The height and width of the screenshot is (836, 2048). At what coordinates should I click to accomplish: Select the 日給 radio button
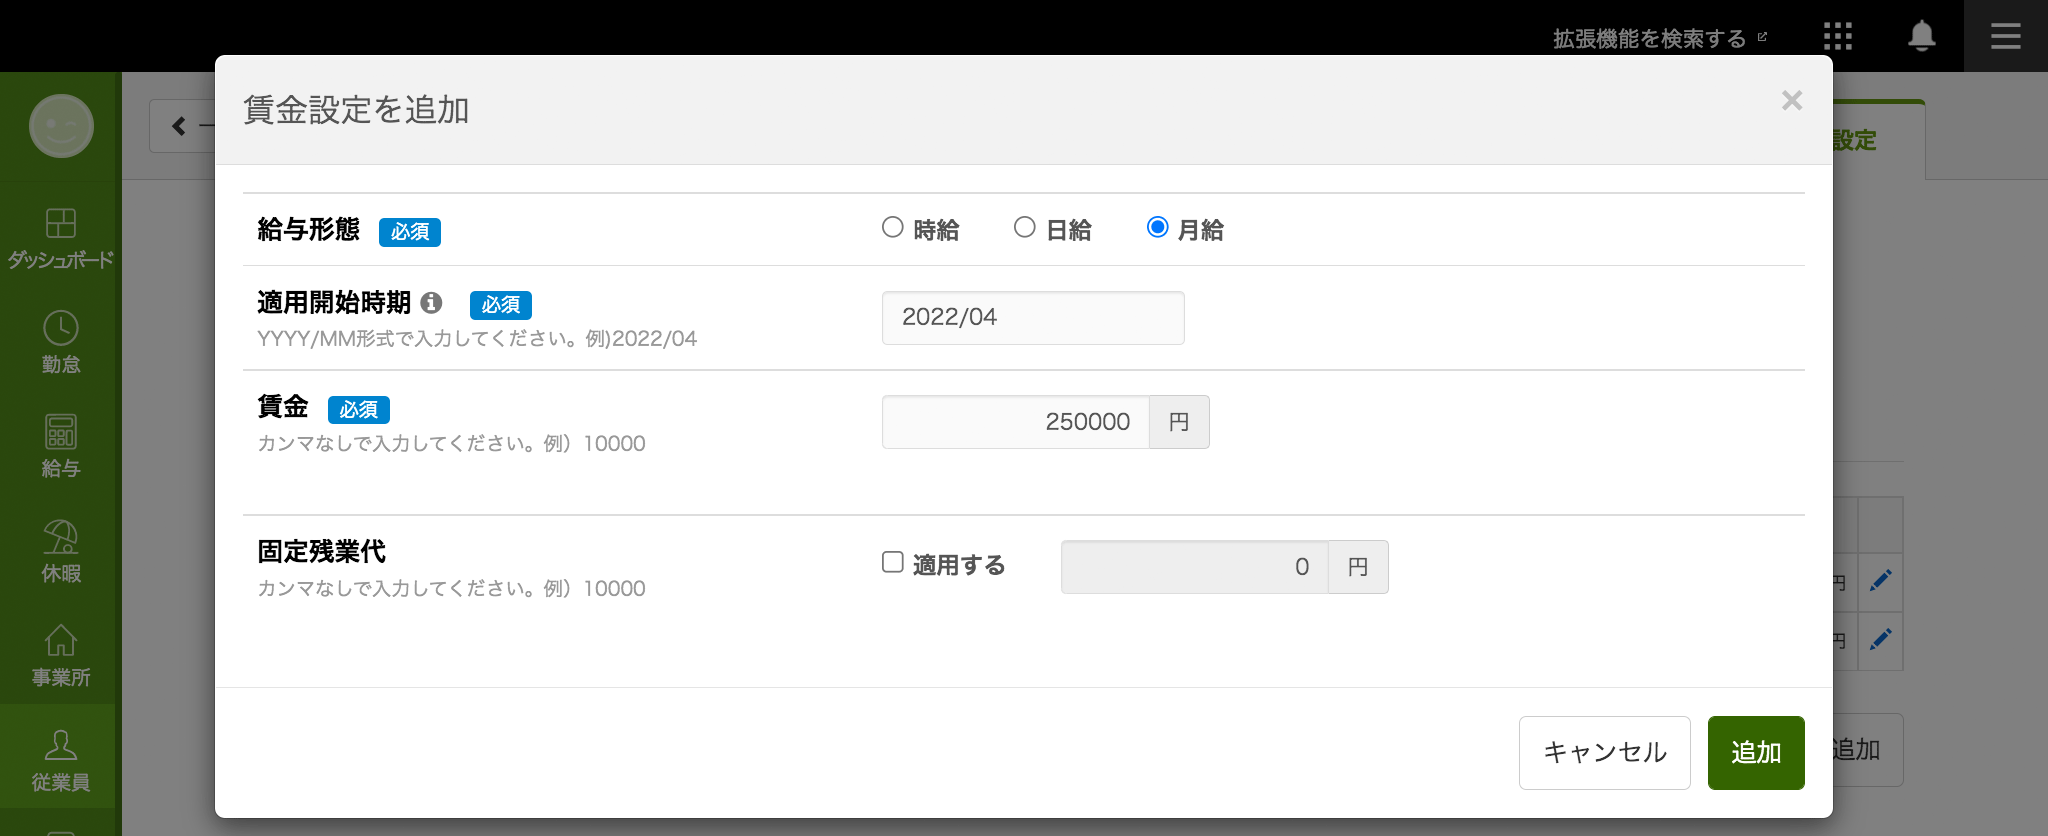coord(1025,227)
